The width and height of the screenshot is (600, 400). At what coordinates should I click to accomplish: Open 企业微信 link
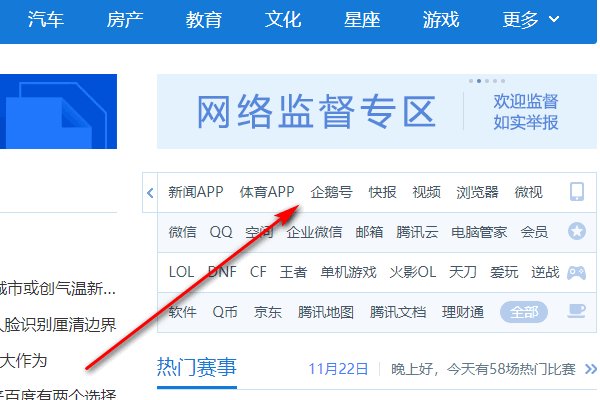314,232
